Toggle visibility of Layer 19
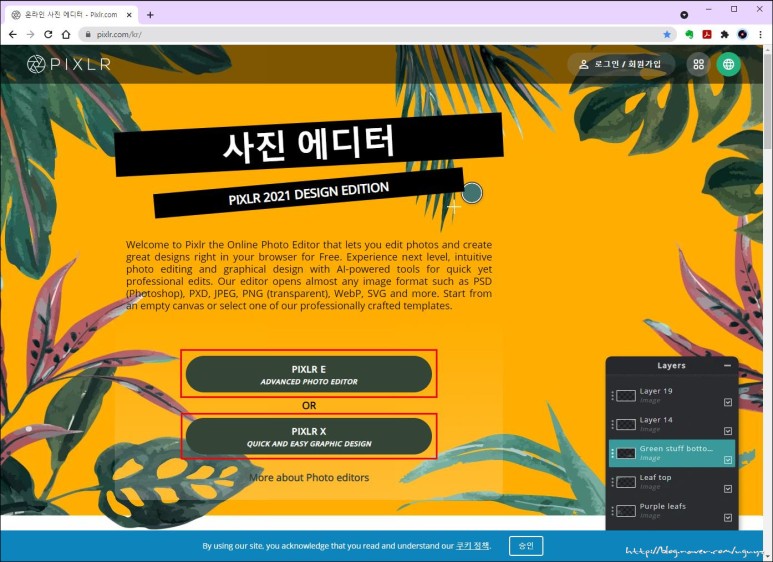Screen dimensions: 773x562 click(x=728, y=402)
